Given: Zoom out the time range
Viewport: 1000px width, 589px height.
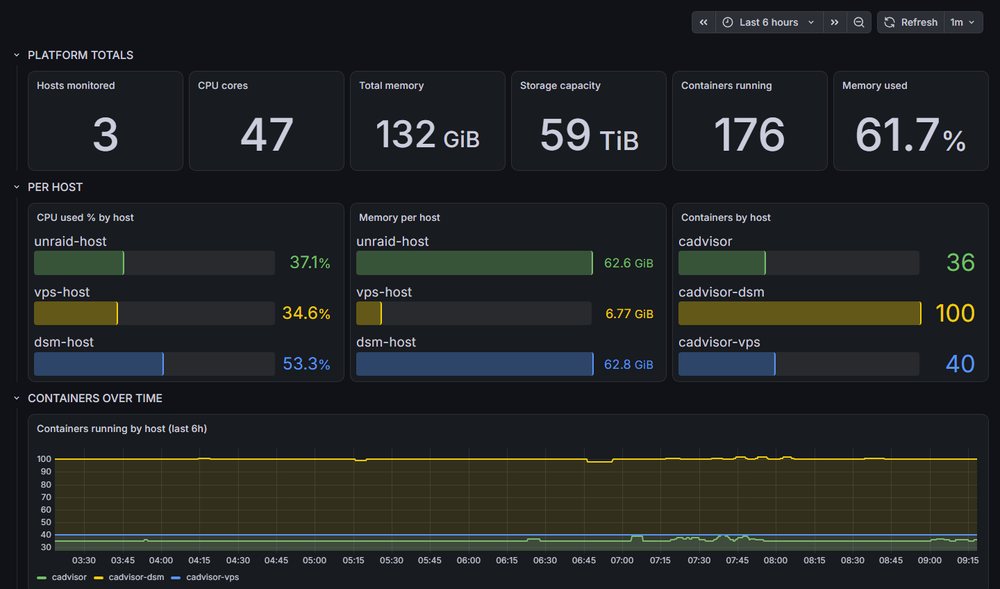Looking at the screenshot, I should point(859,22).
